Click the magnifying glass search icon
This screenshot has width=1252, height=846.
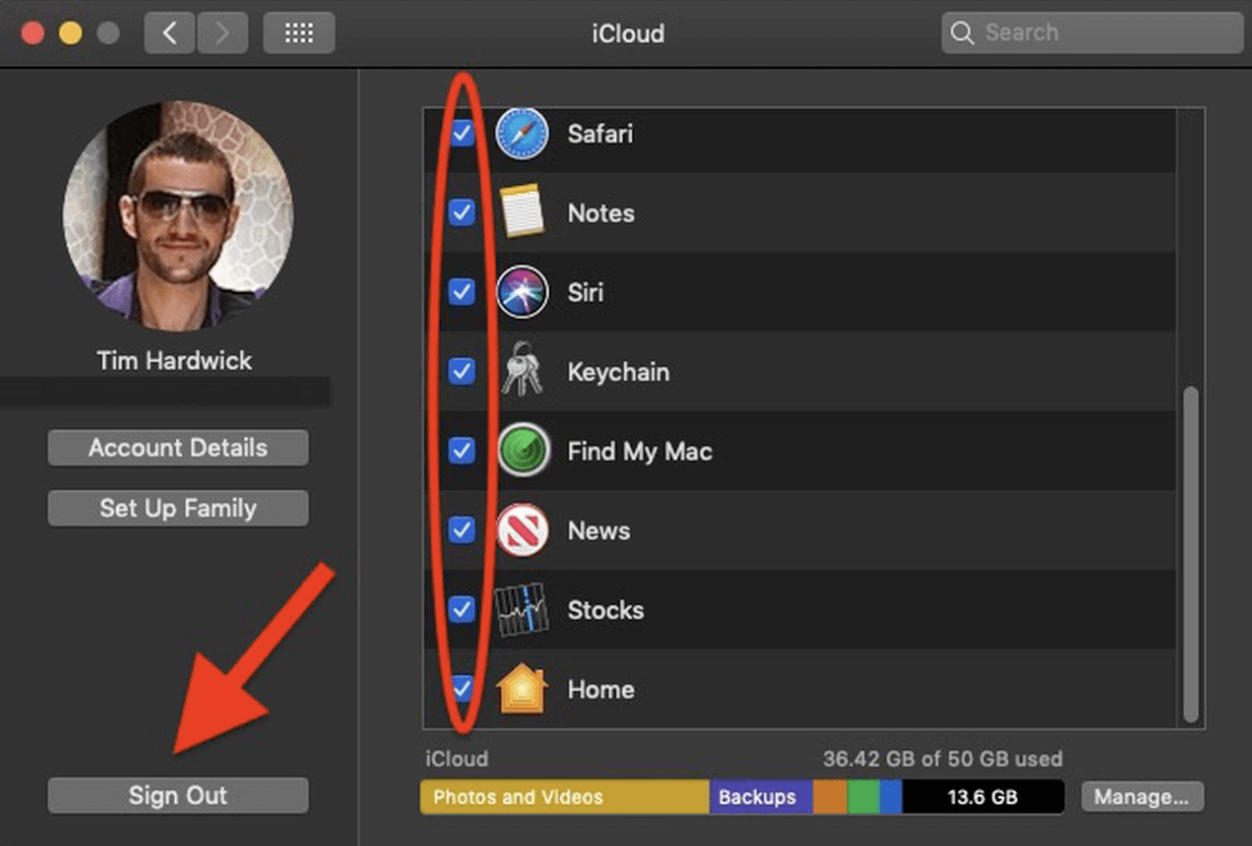click(x=962, y=32)
